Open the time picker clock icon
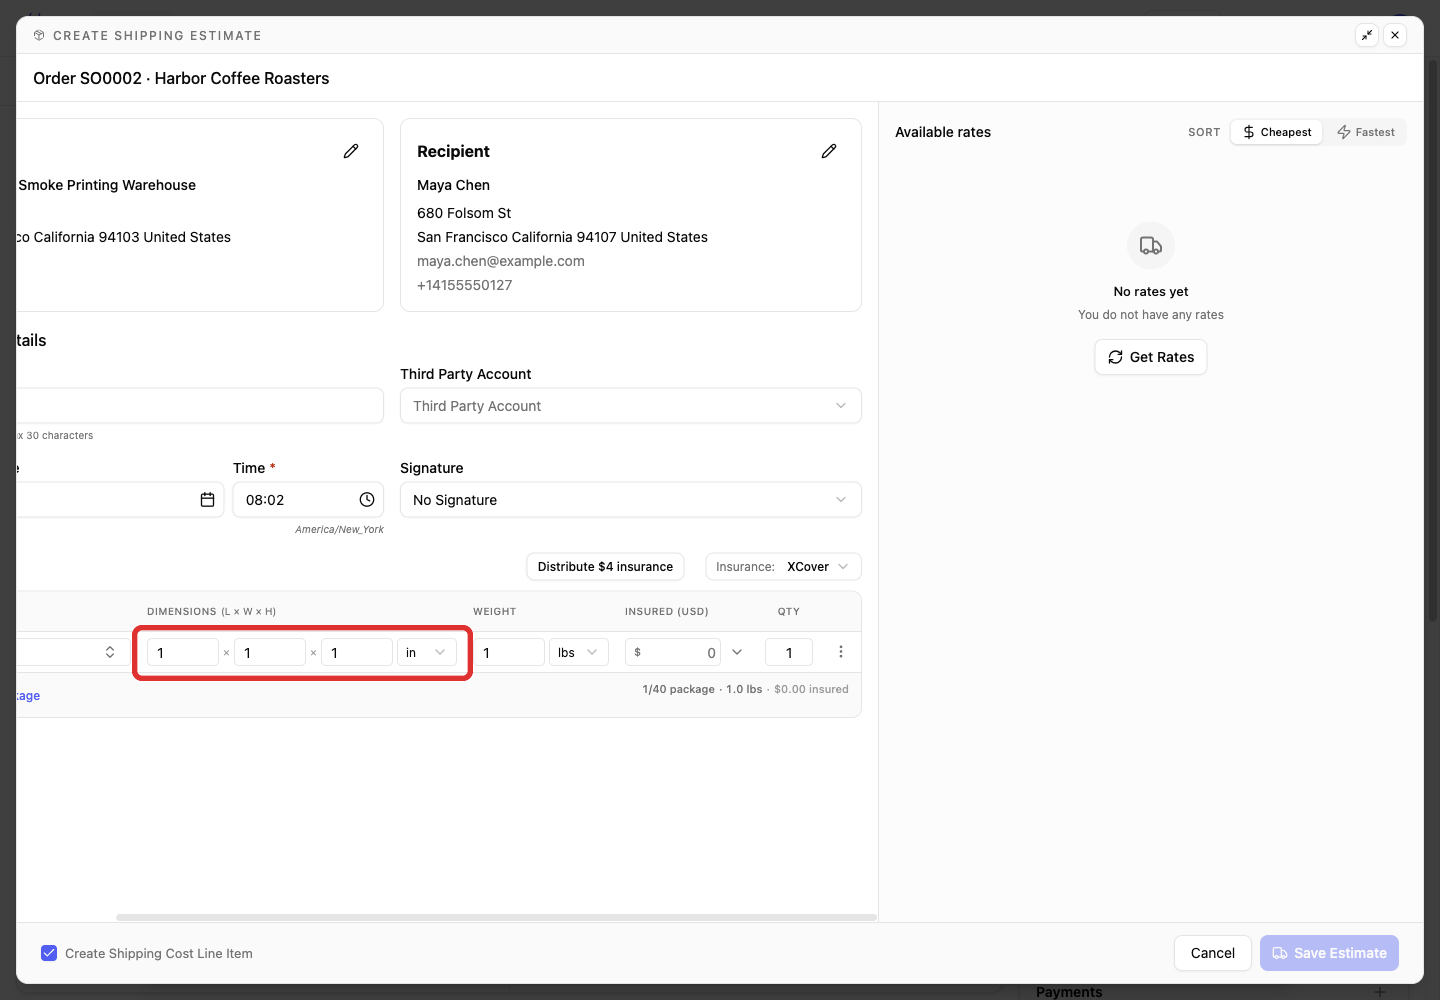1440x1000 pixels. click(367, 500)
